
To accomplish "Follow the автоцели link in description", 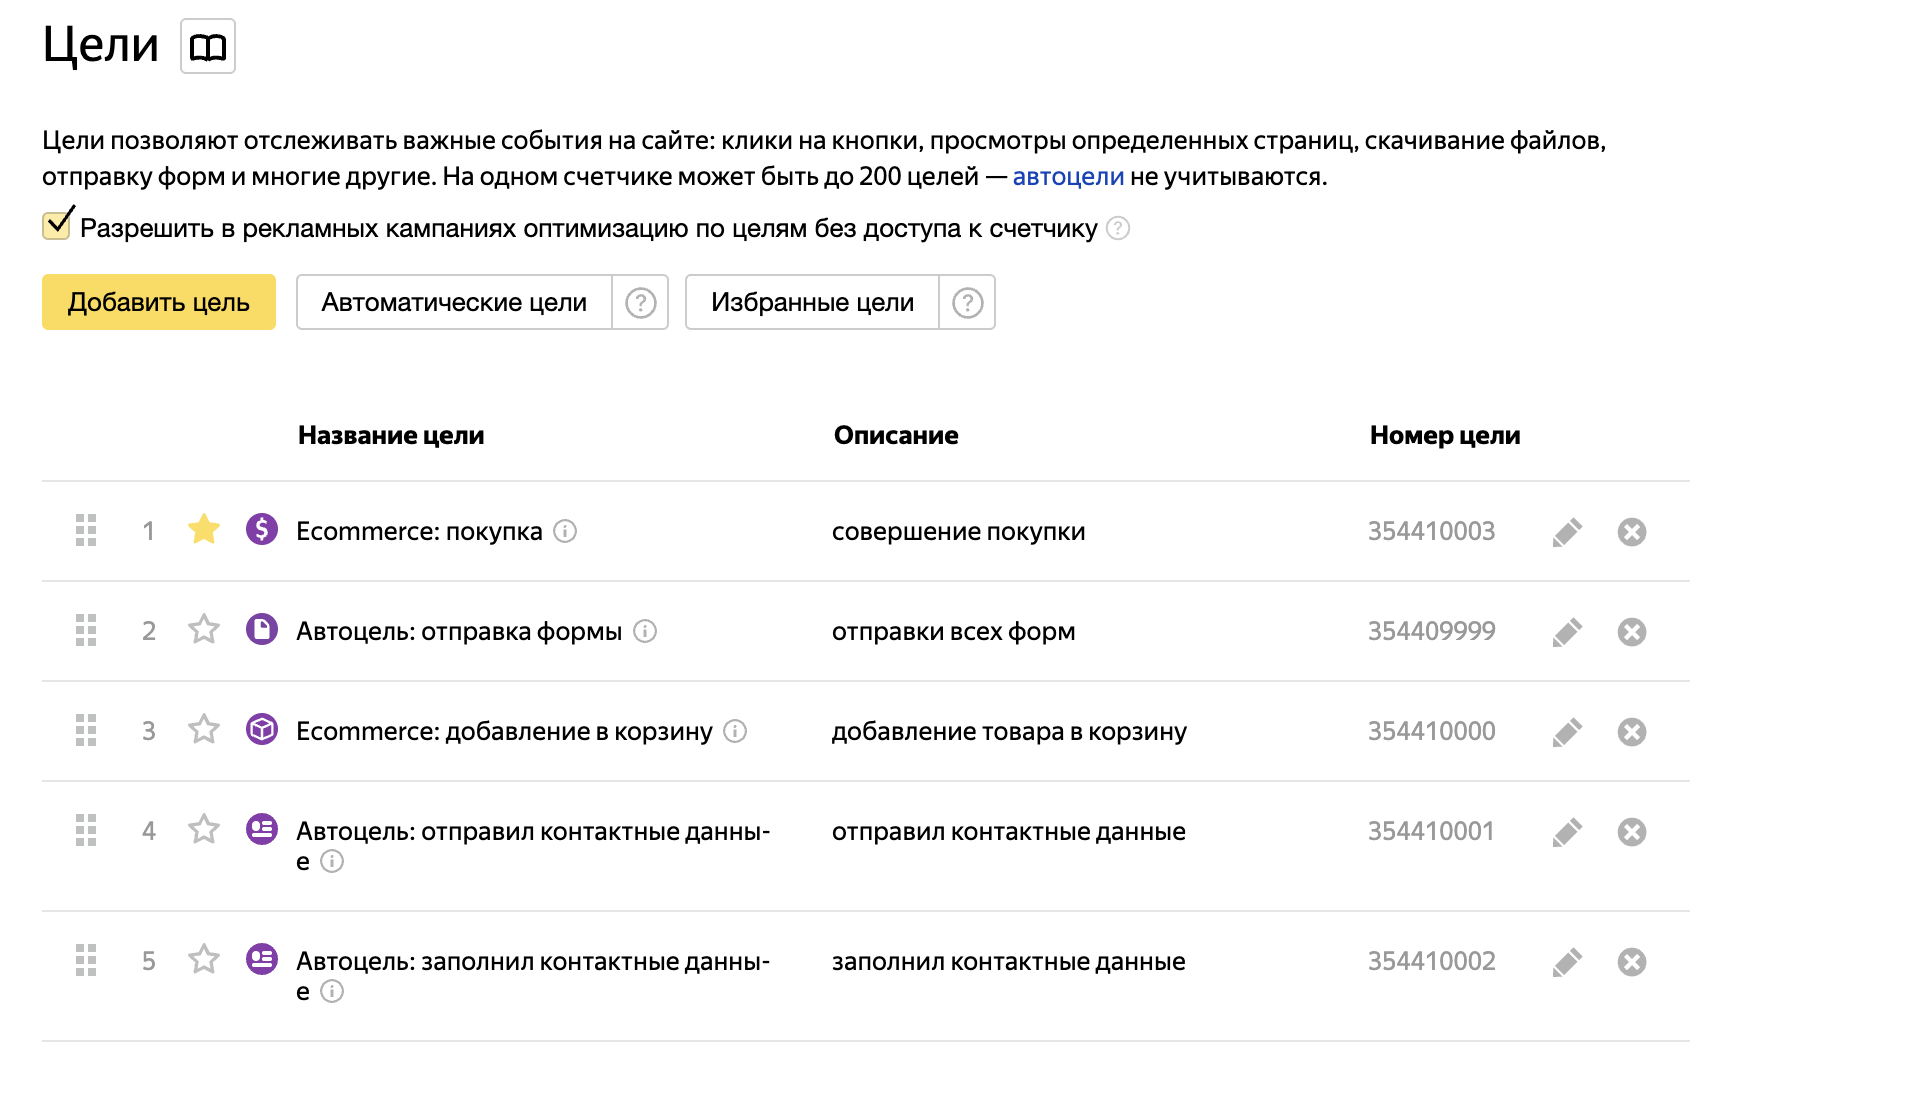I will coord(1068,177).
